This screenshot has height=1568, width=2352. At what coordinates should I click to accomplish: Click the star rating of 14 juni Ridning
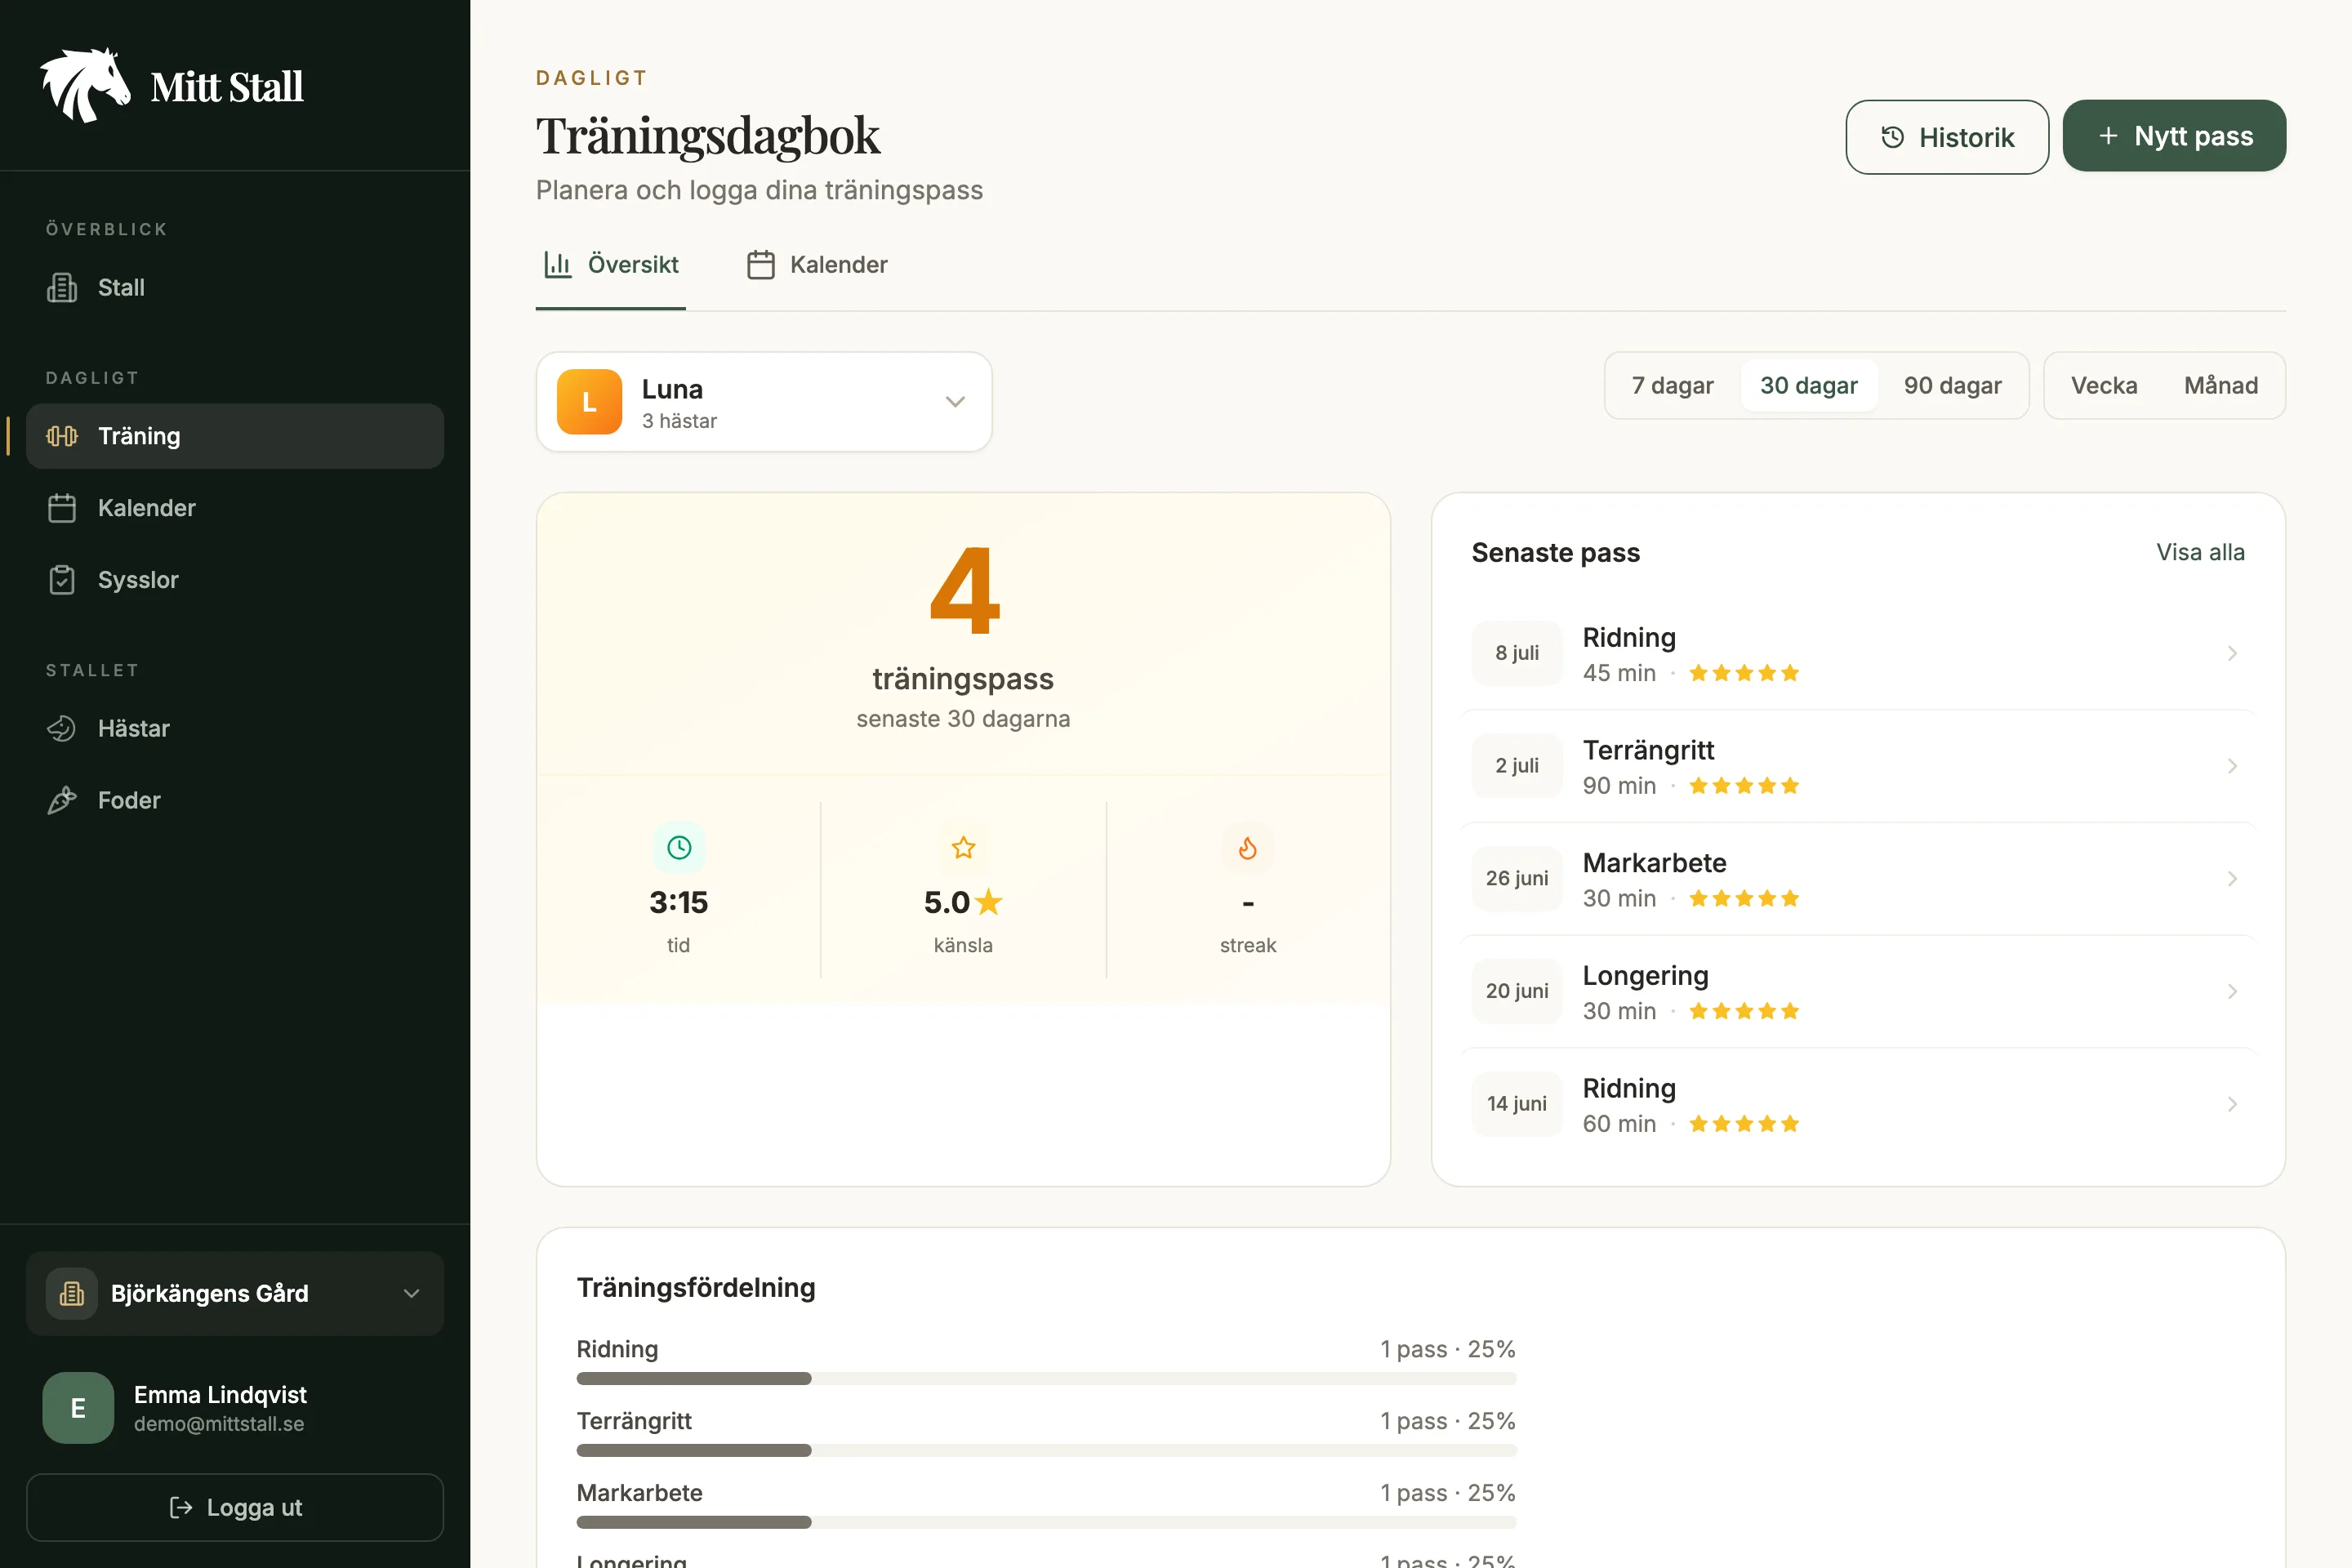tap(1744, 1124)
